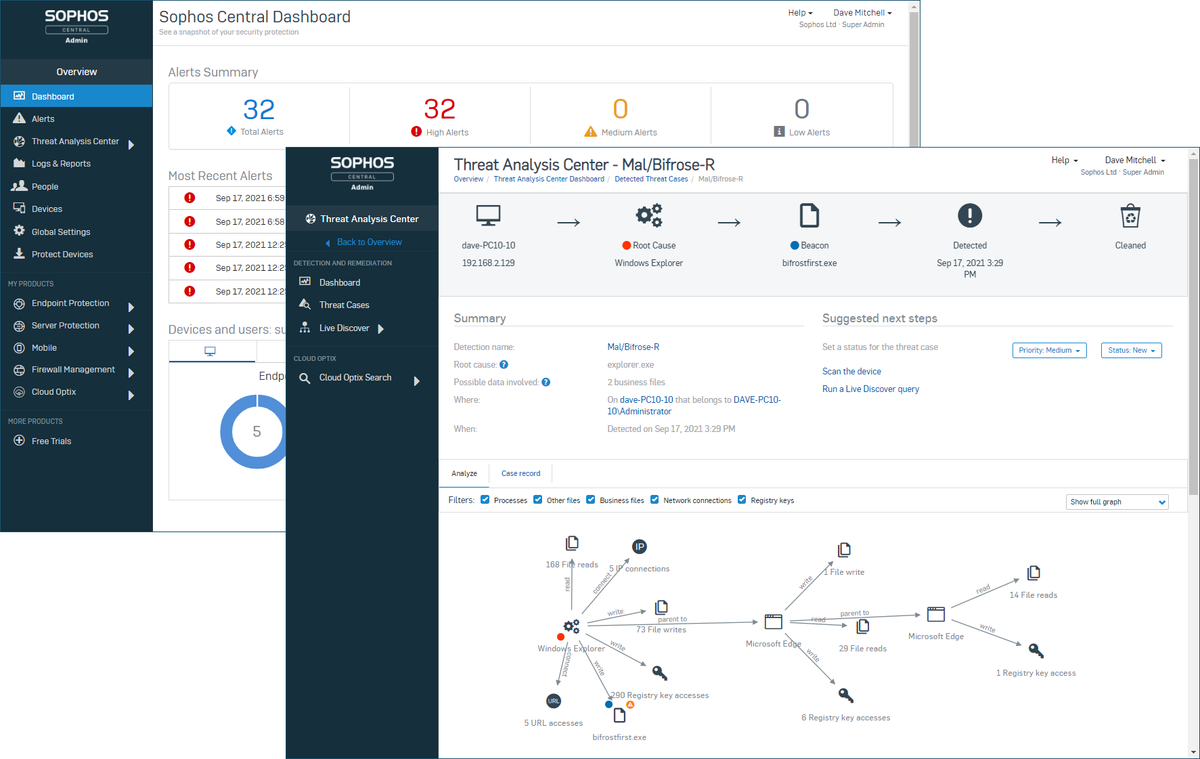Image resolution: width=1200 pixels, height=759 pixels.
Task: Open the Help menu
Action: point(1064,159)
